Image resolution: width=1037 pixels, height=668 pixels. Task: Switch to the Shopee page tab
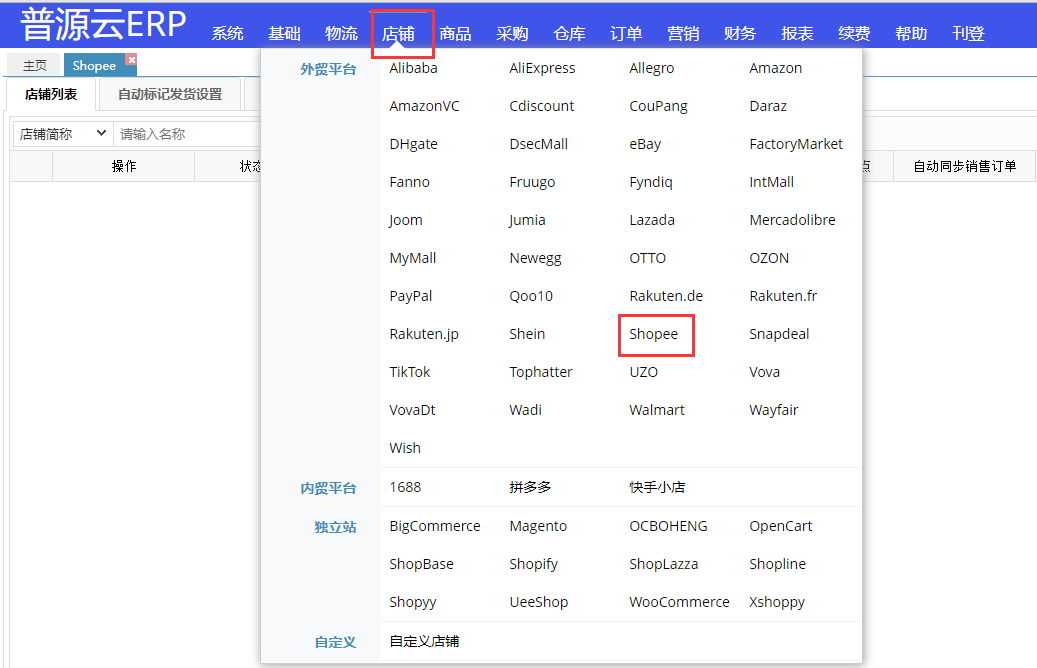coord(94,65)
